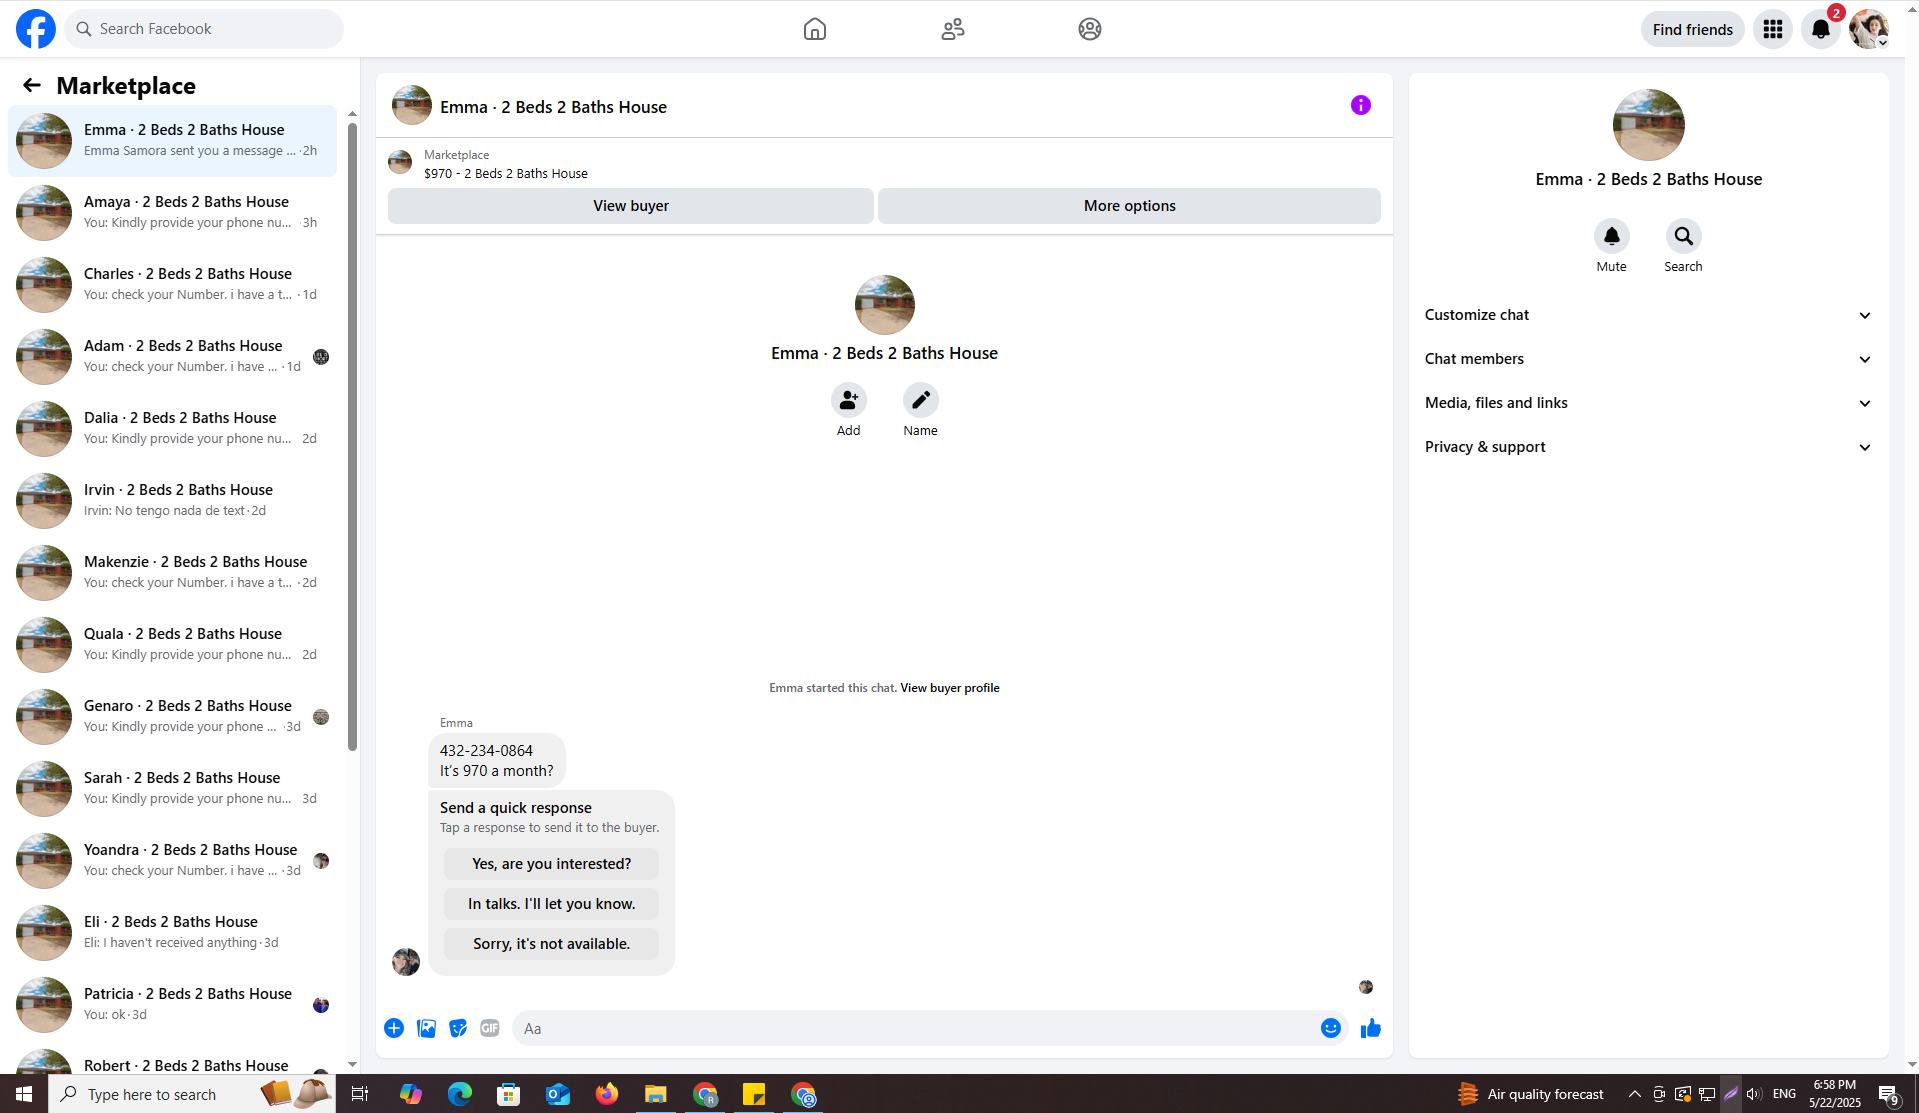This screenshot has width=1919, height=1113.
Task: Choose a GIF icon in composer
Action: [x=490, y=1028]
